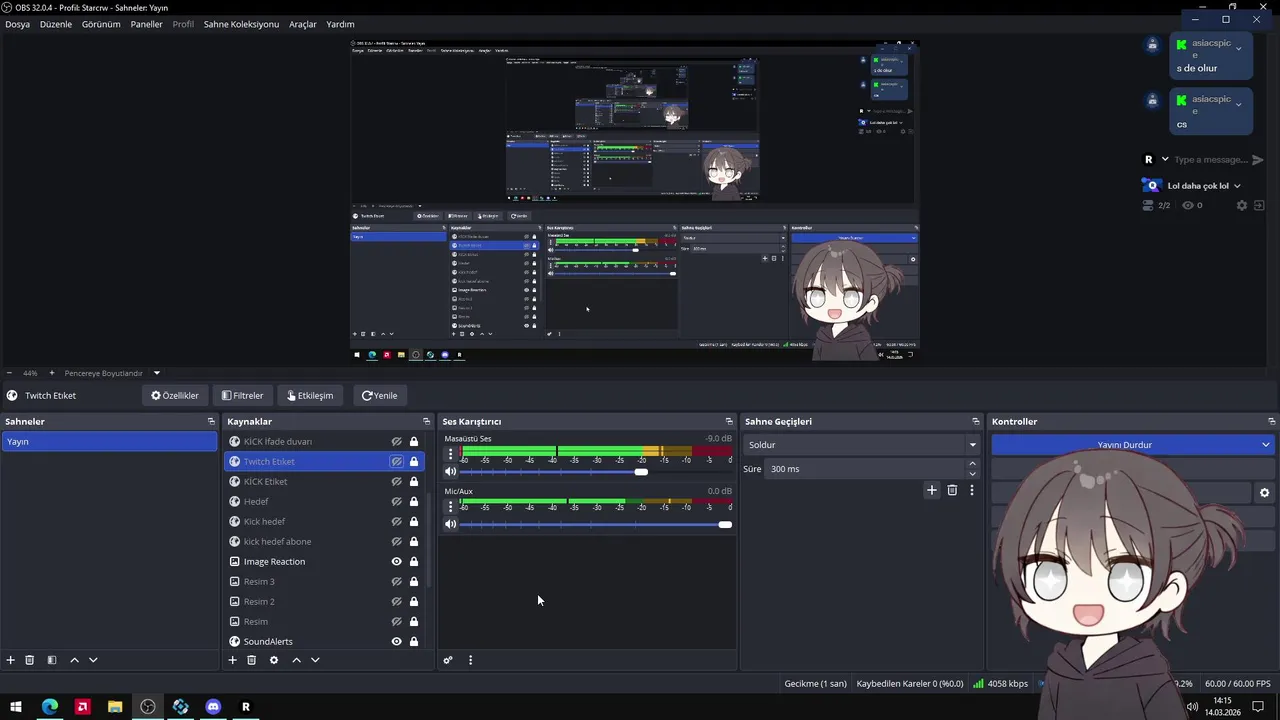Image resolution: width=1280 pixels, height=720 pixels.
Task: Zoom in the preview with plus icon
Action: [x=52, y=373]
